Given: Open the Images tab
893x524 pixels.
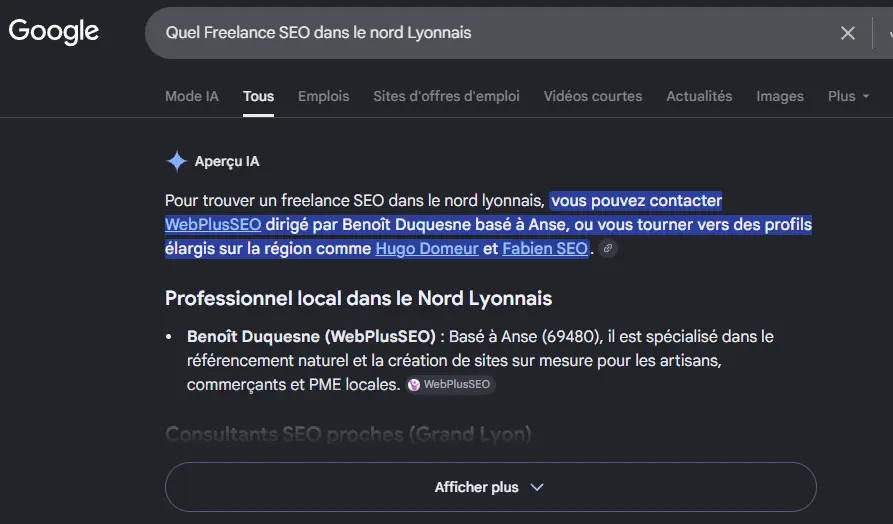Looking at the screenshot, I should [x=780, y=96].
